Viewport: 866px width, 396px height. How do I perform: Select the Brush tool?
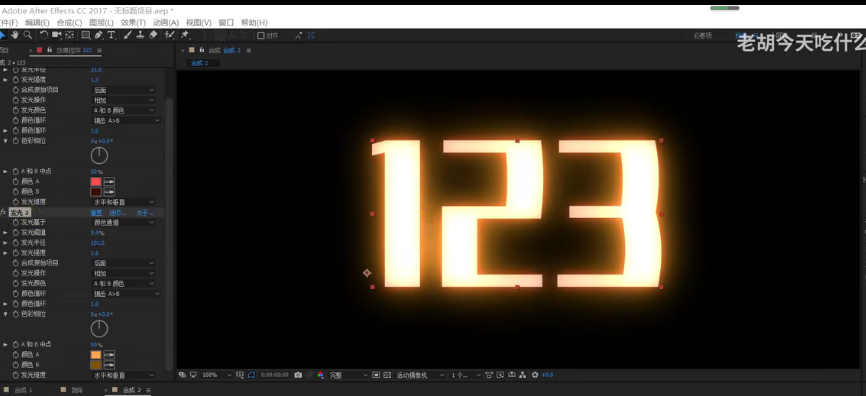[128, 35]
